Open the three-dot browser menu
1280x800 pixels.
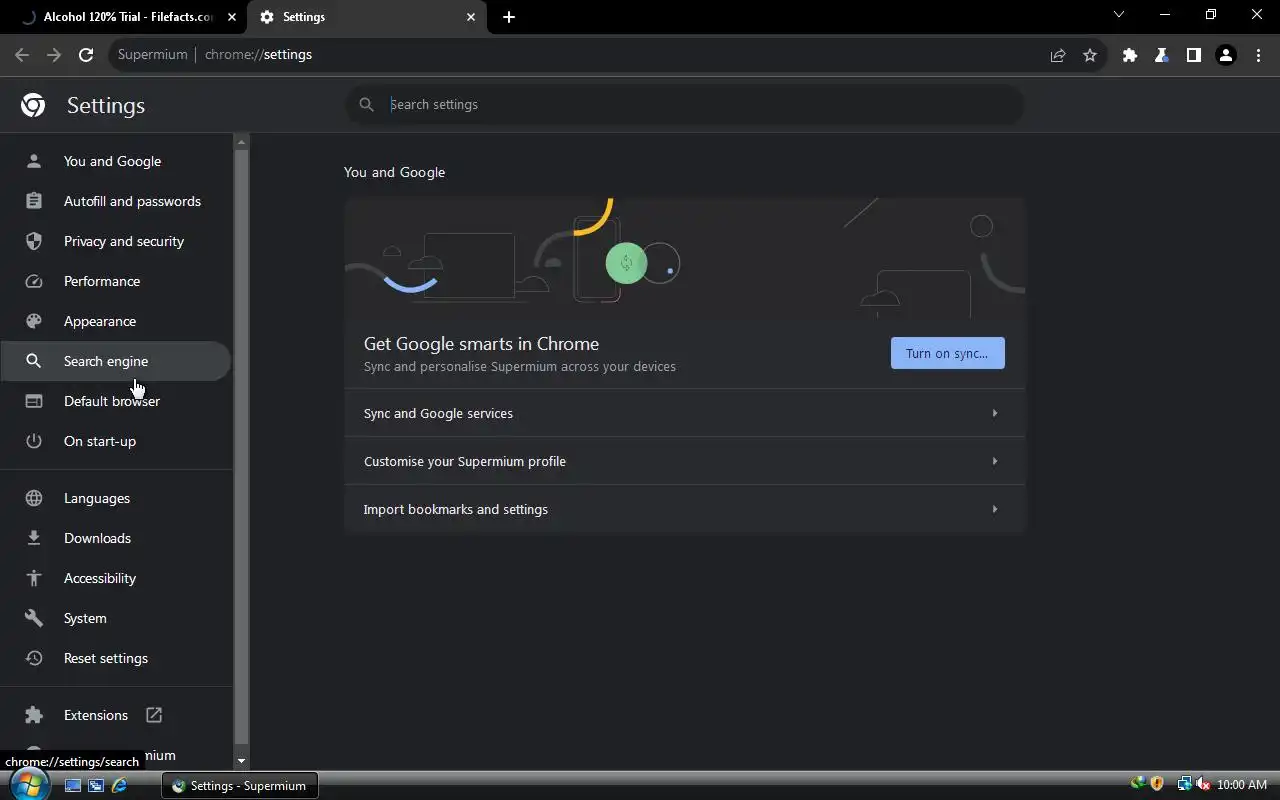1259,55
